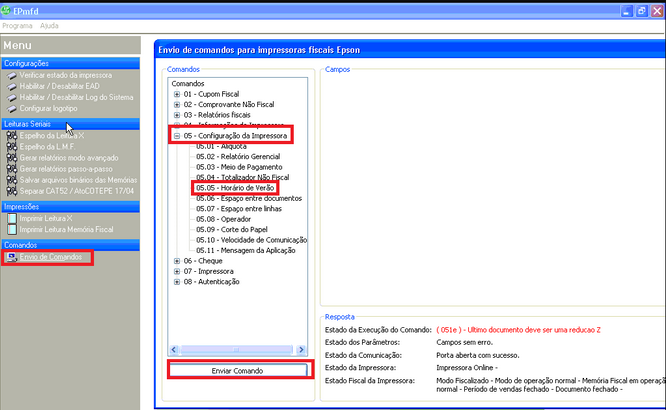Screen dimensions: 666x410
Task: Click the Espelho da L.M.F. icon
Action: click(x=11, y=147)
